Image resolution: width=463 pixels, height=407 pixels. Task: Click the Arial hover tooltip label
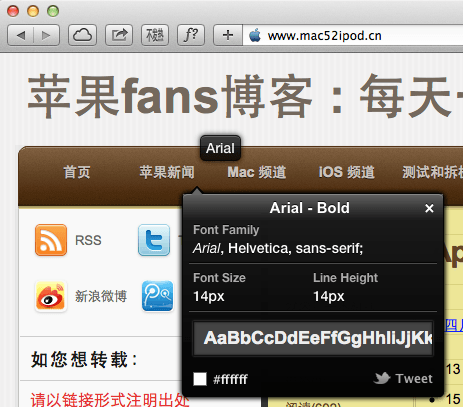(220, 148)
